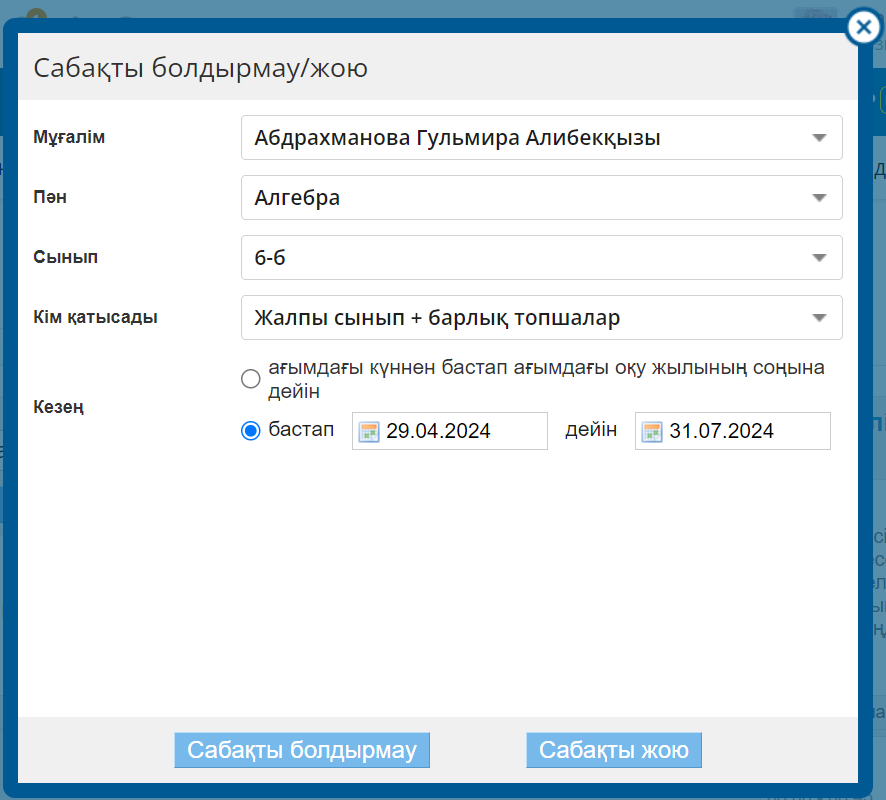Click the arrow on the Мұғалім dropdown
Image resolution: width=886 pixels, height=800 pixels.
pos(819,138)
